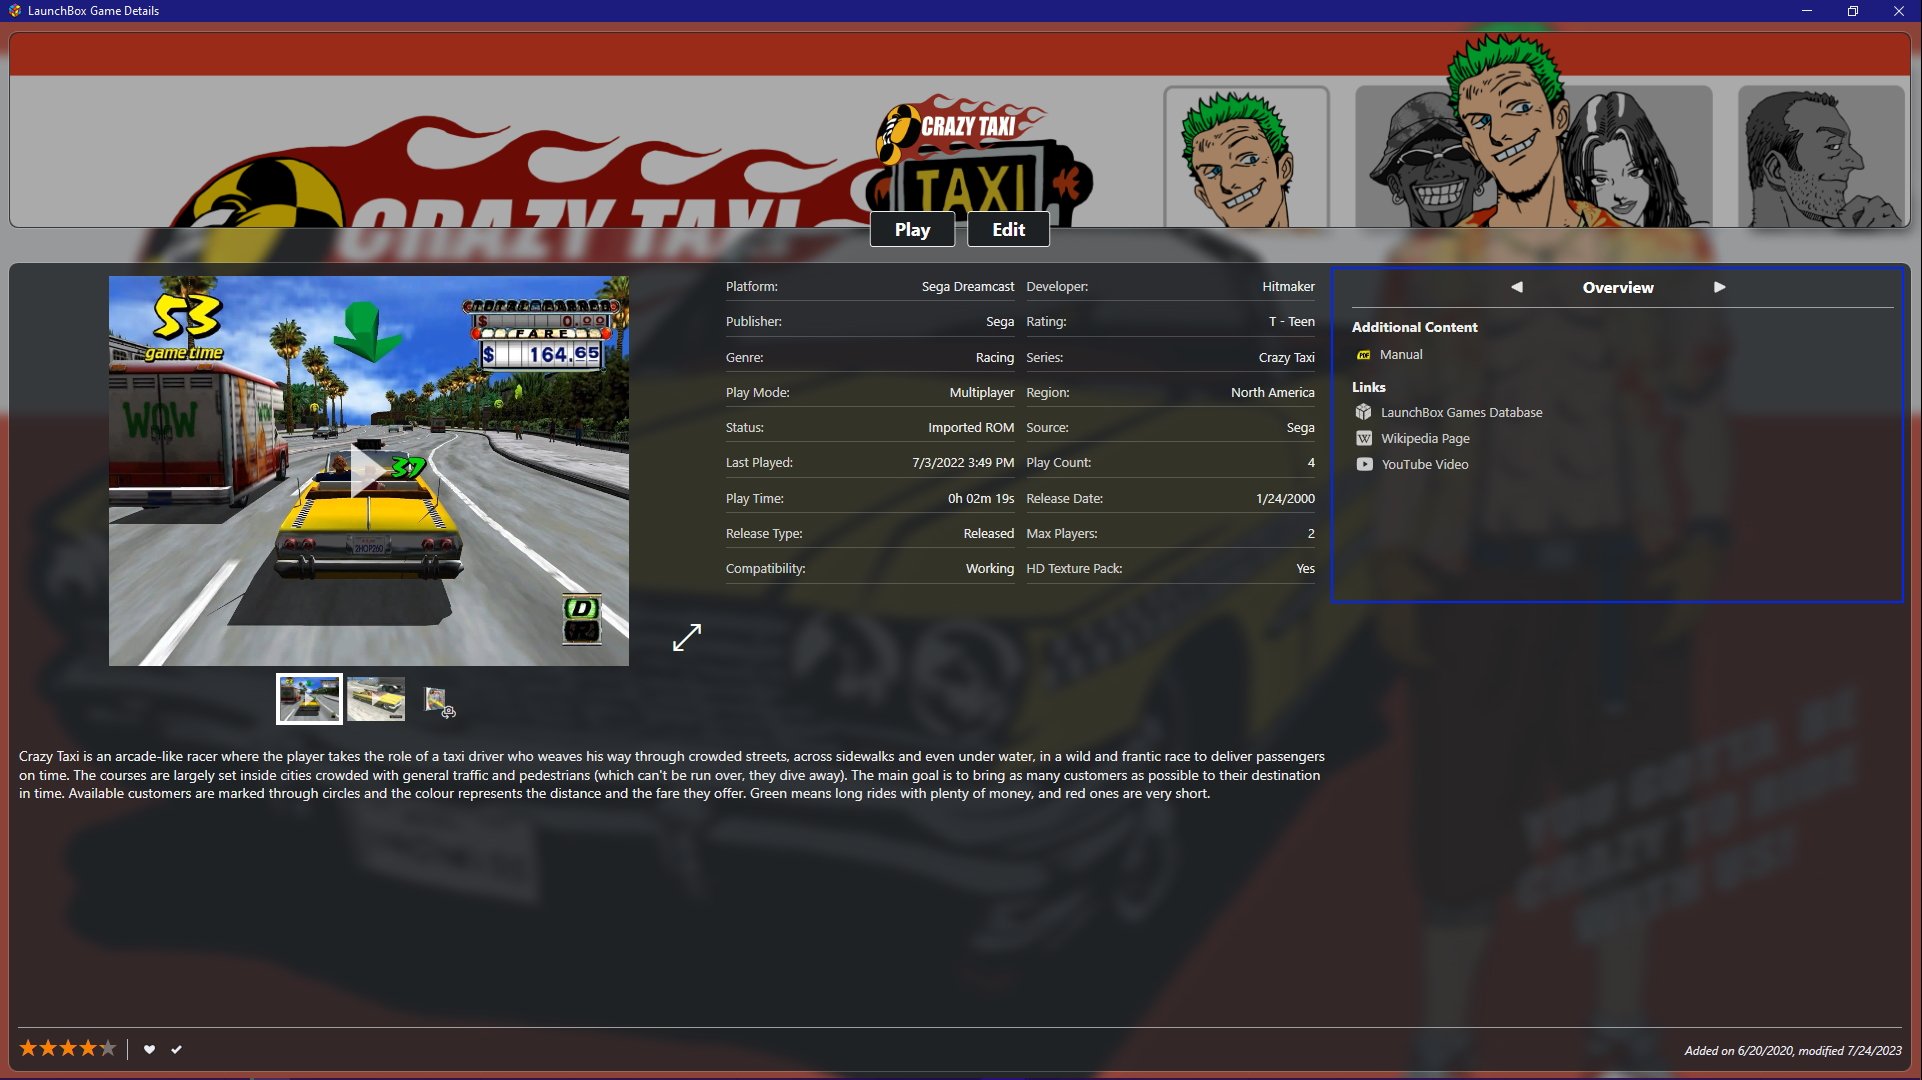The width and height of the screenshot is (1922, 1080).
Task: Click the 'Links' heading
Action: (1368, 387)
